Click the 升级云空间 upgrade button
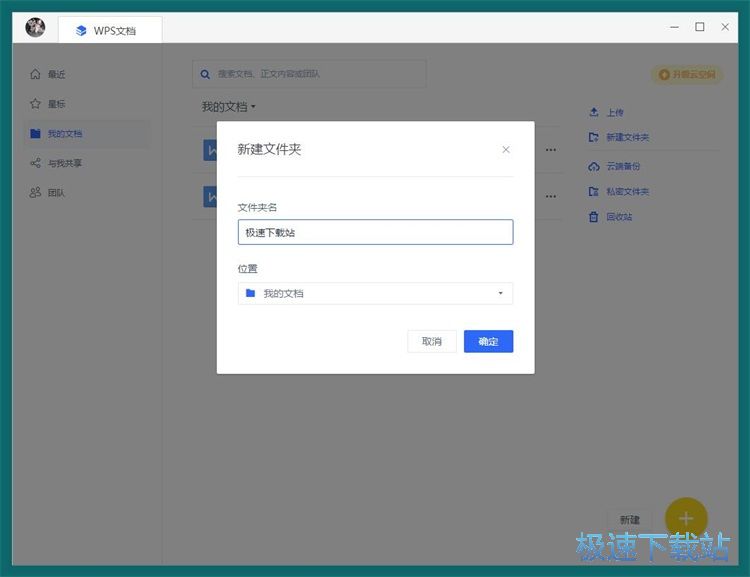Screen dimensions: 750x577 click(687, 75)
